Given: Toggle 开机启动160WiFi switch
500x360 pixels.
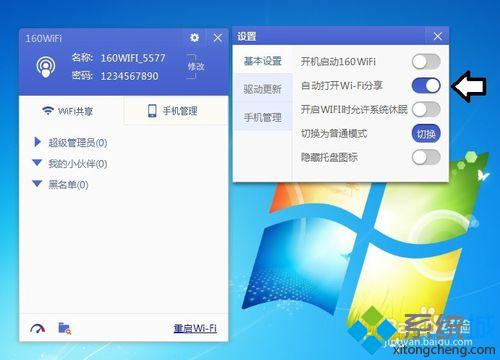Looking at the screenshot, I should [426, 62].
